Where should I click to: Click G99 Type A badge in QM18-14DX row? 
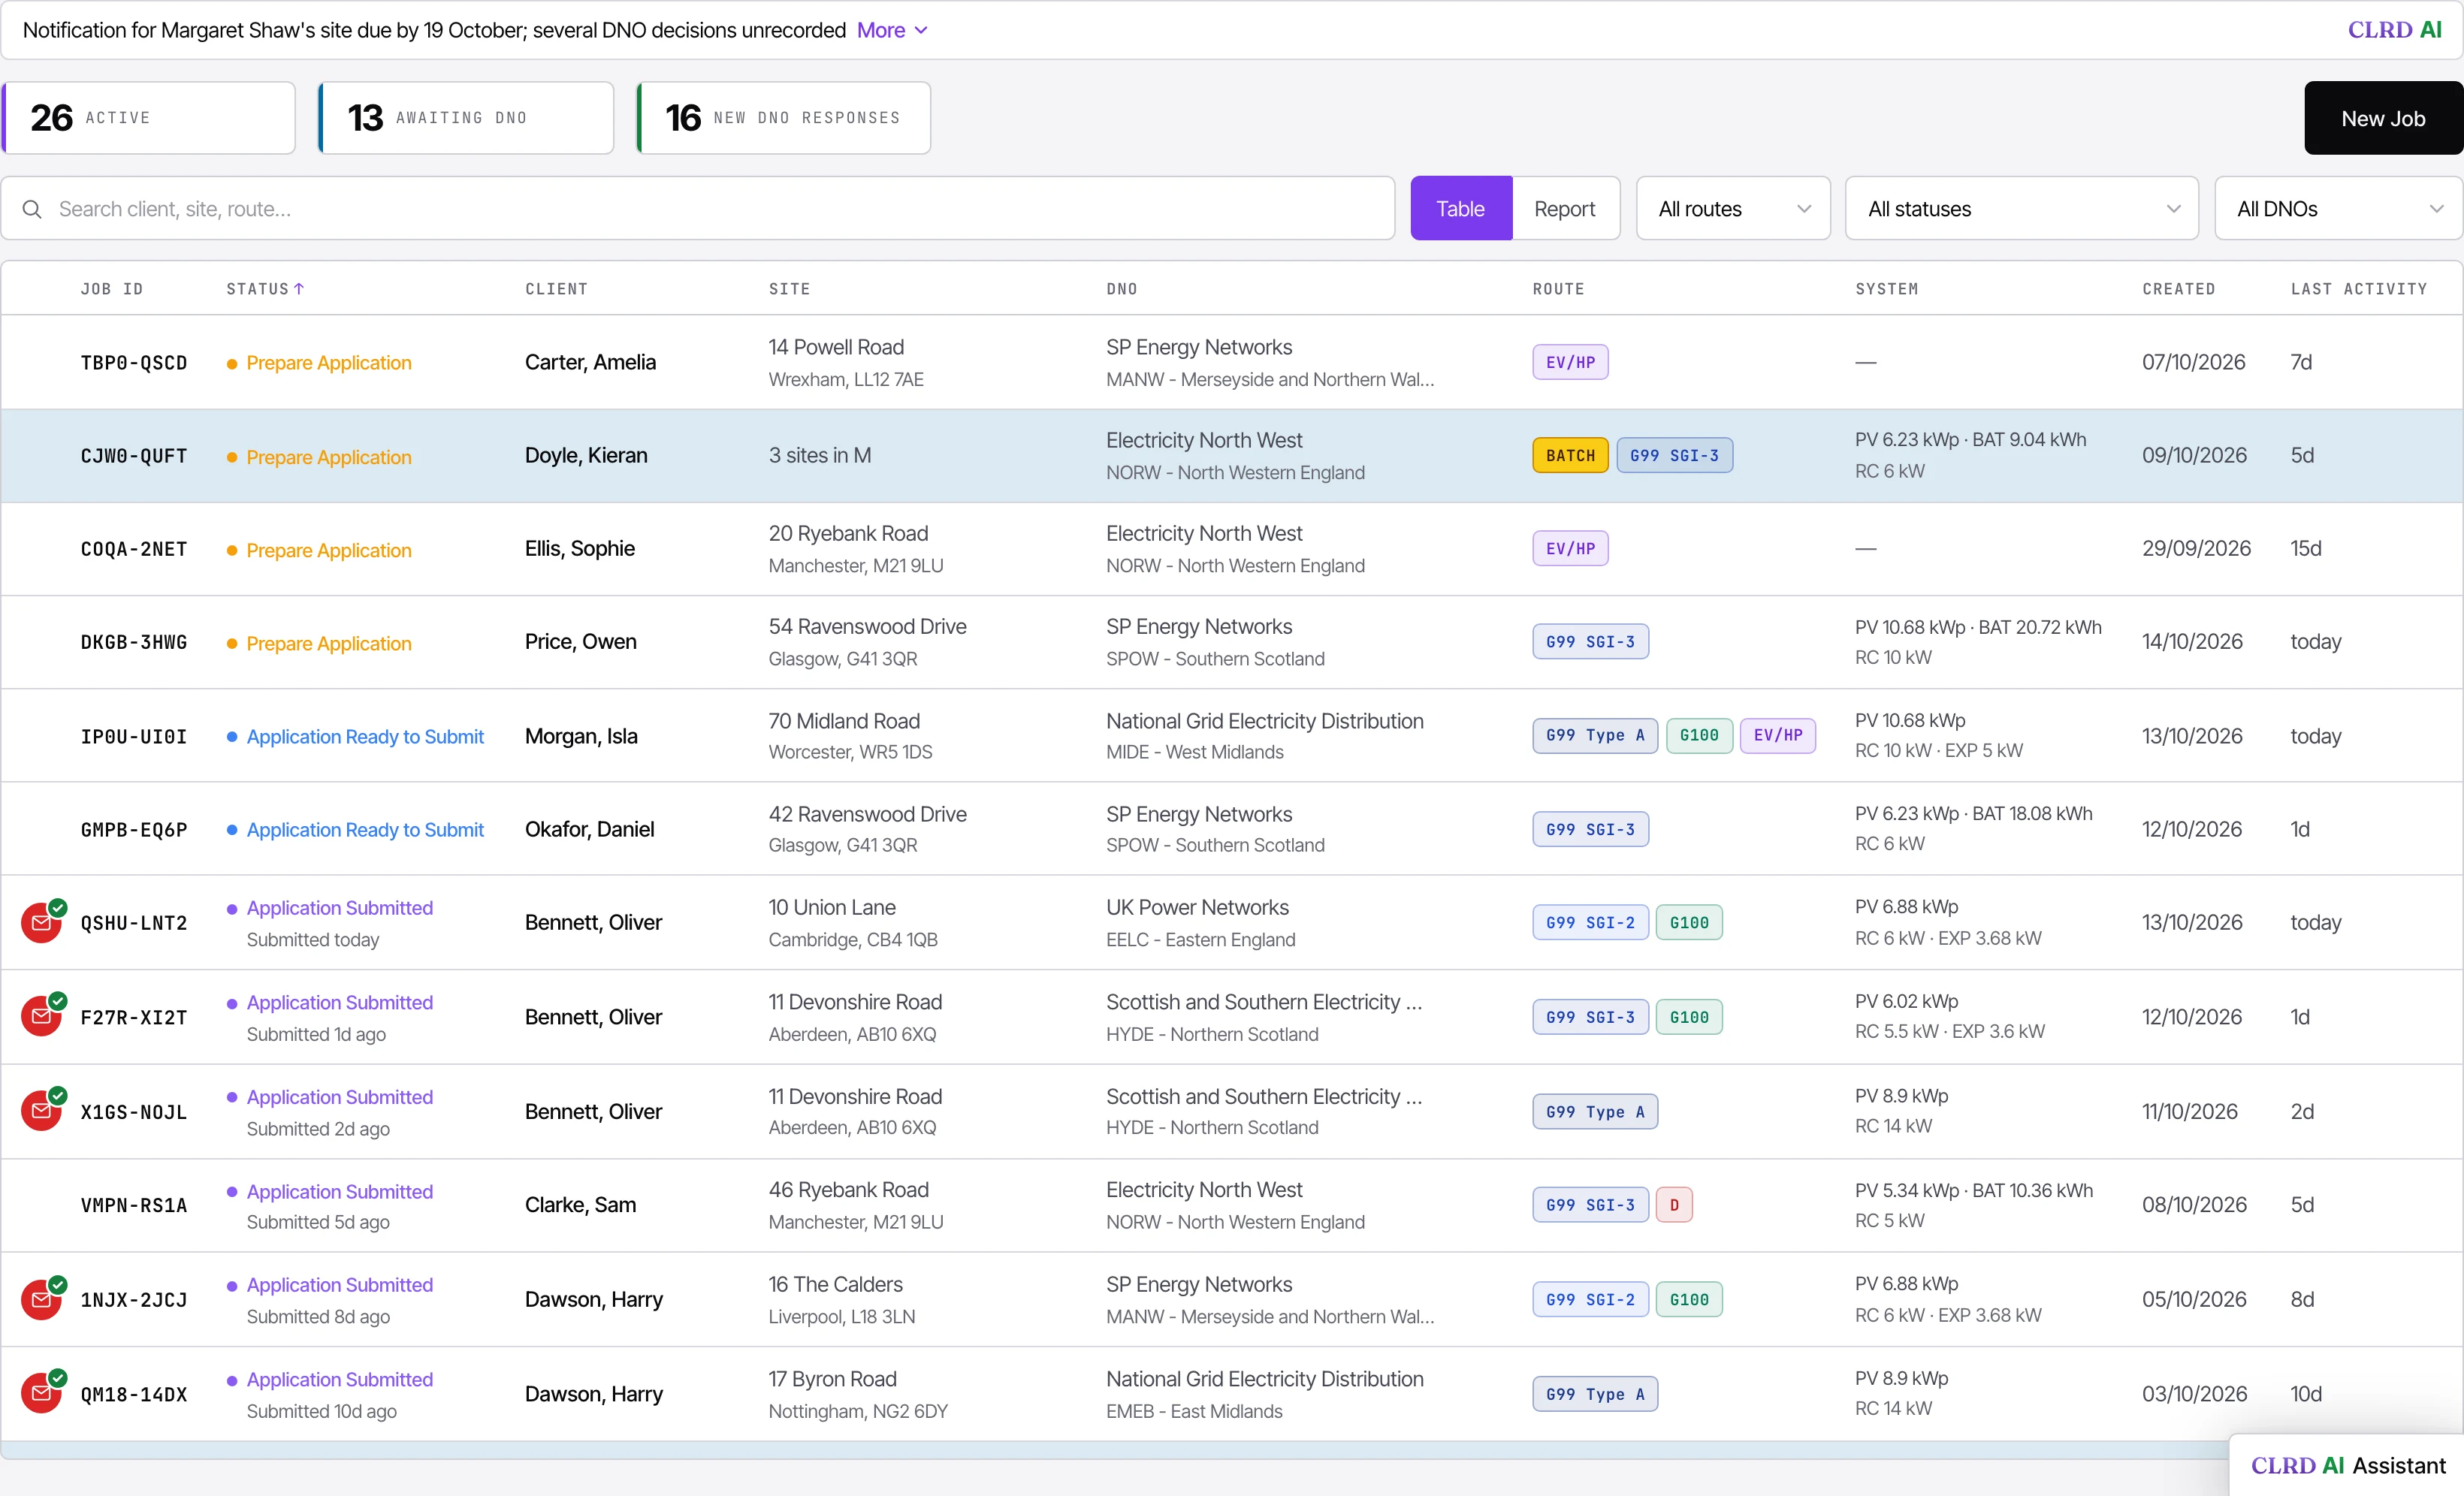tap(1594, 1394)
